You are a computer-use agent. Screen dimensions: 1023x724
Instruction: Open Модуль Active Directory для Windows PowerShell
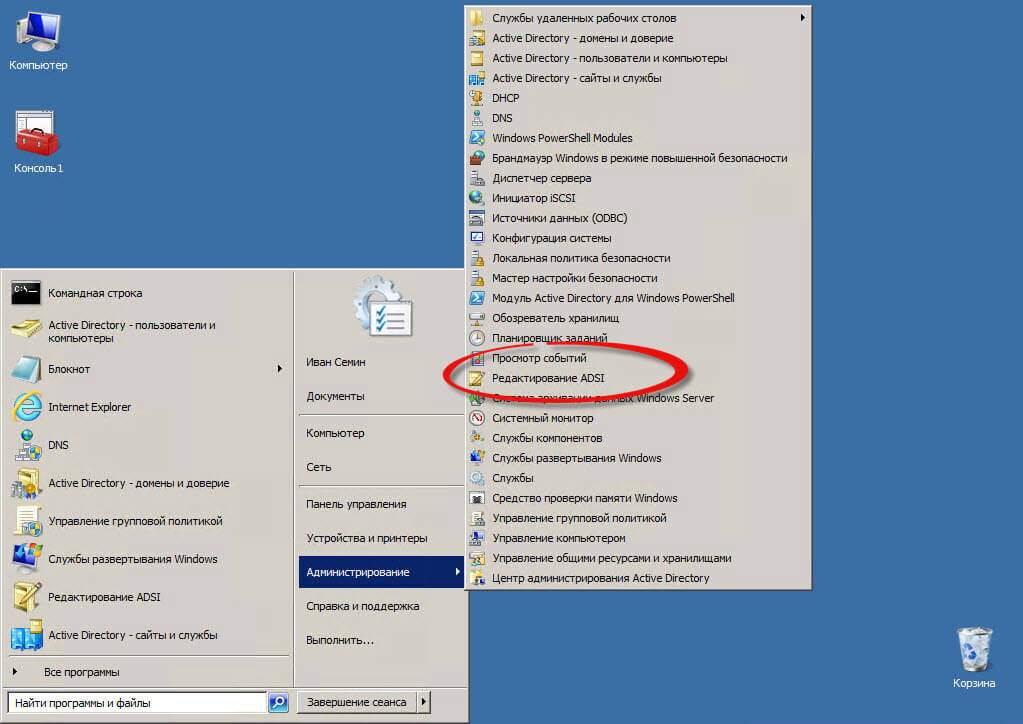pyautogui.click(x=638, y=298)
